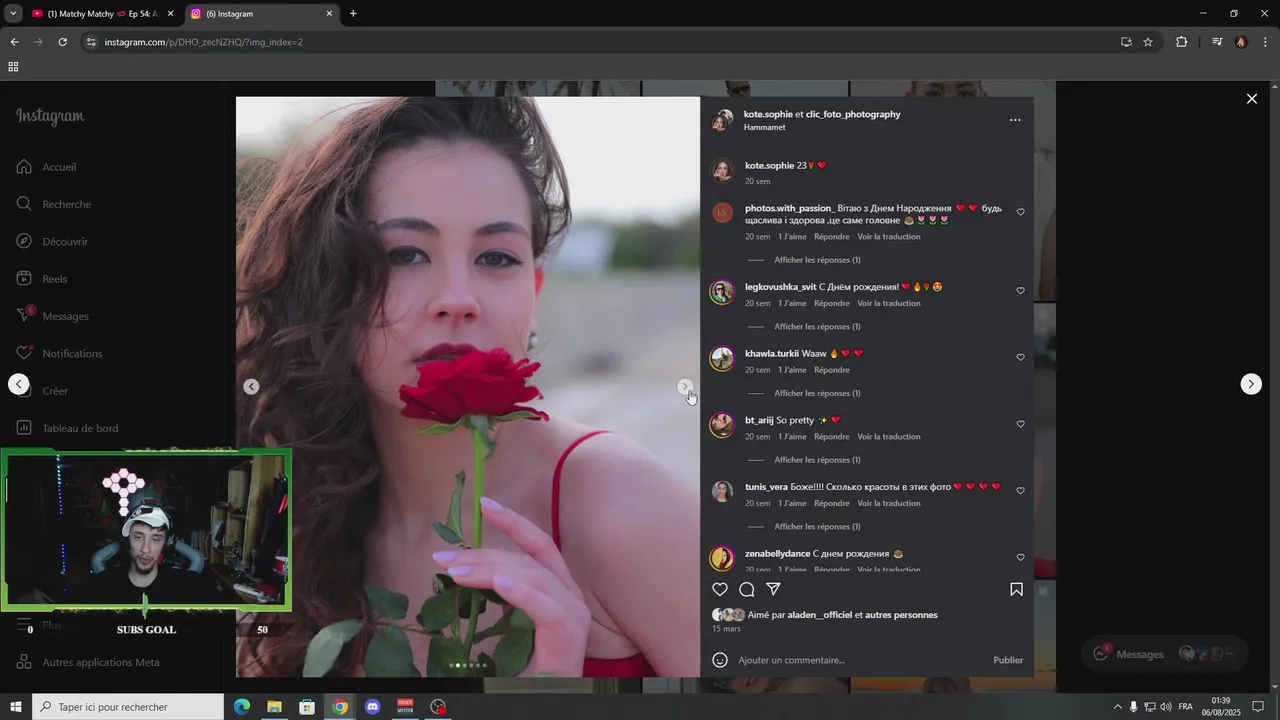Click the Instagram logo in the sidebar
The width and height of the screenshot is (1280, 720).
[x=50, y=116]
